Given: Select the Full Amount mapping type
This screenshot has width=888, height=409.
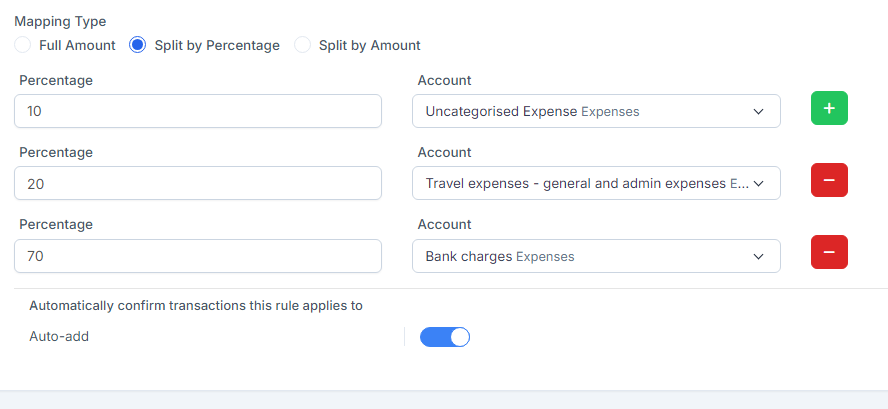Looking at the screenshot, I should pyautogui.click(x=23, y=45).
